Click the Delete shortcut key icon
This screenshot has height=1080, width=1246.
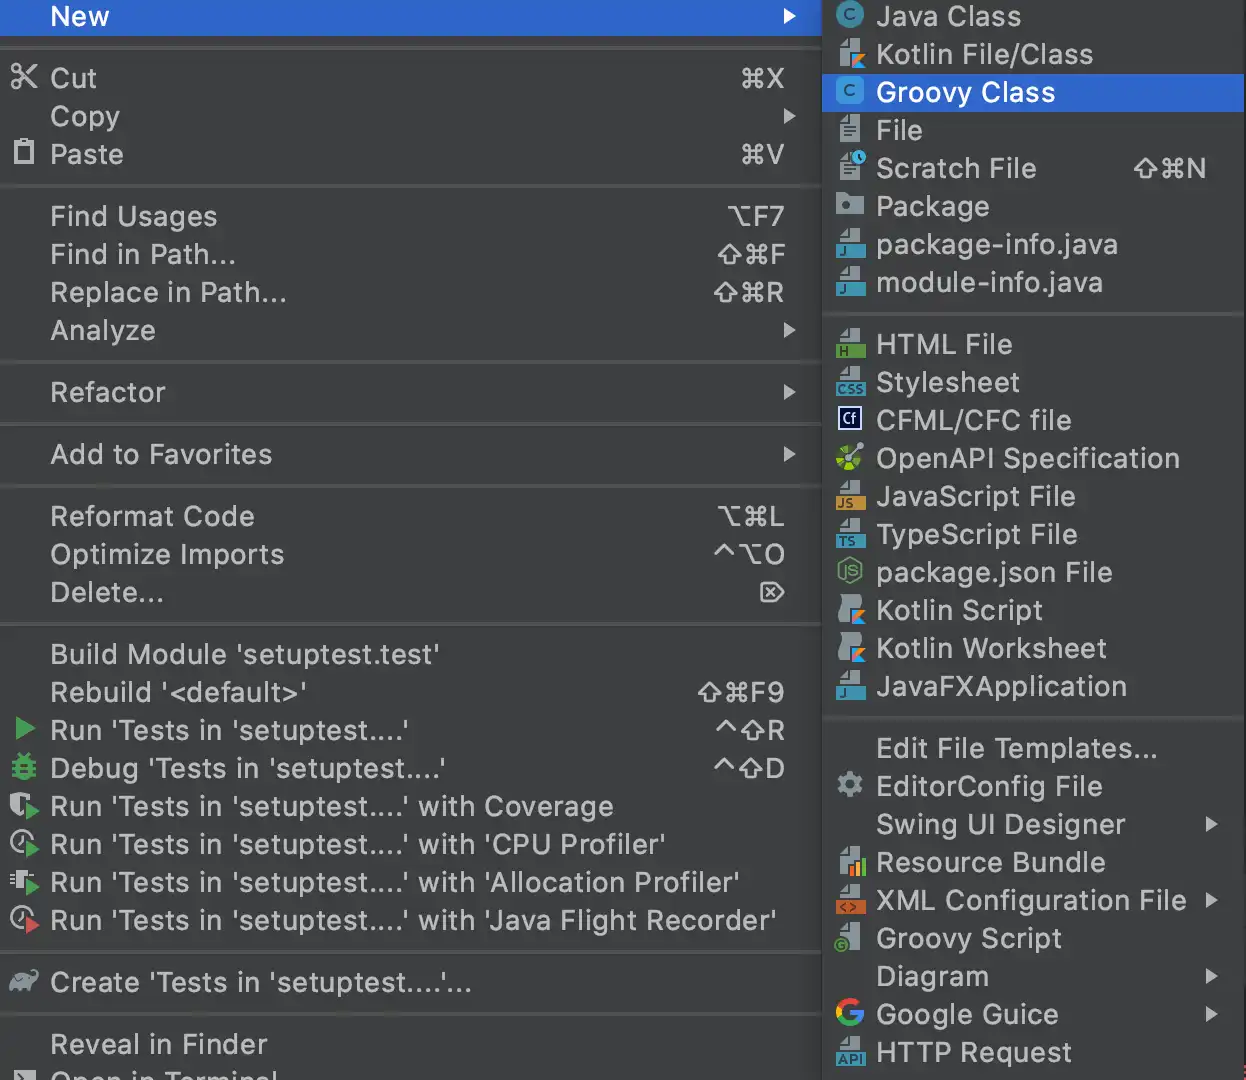(772, 592)
